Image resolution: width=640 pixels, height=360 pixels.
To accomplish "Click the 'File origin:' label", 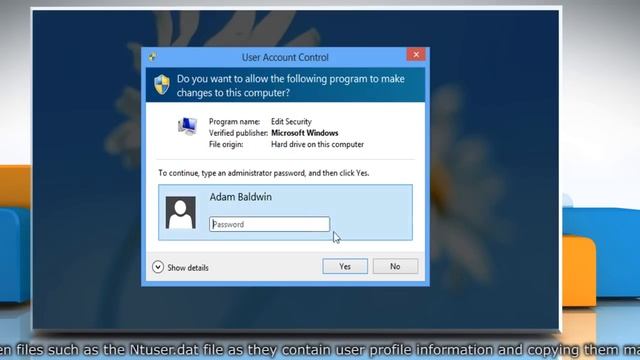I will [x=226, y=144].
